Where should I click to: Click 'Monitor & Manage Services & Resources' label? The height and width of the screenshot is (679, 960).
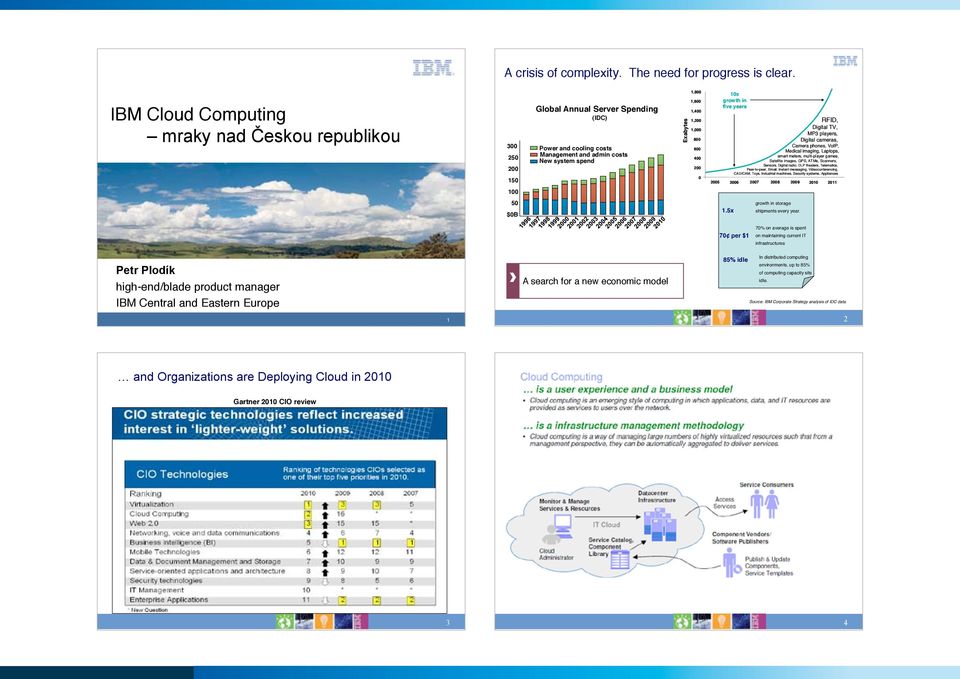pyautogui.click(x=569, y=505)
